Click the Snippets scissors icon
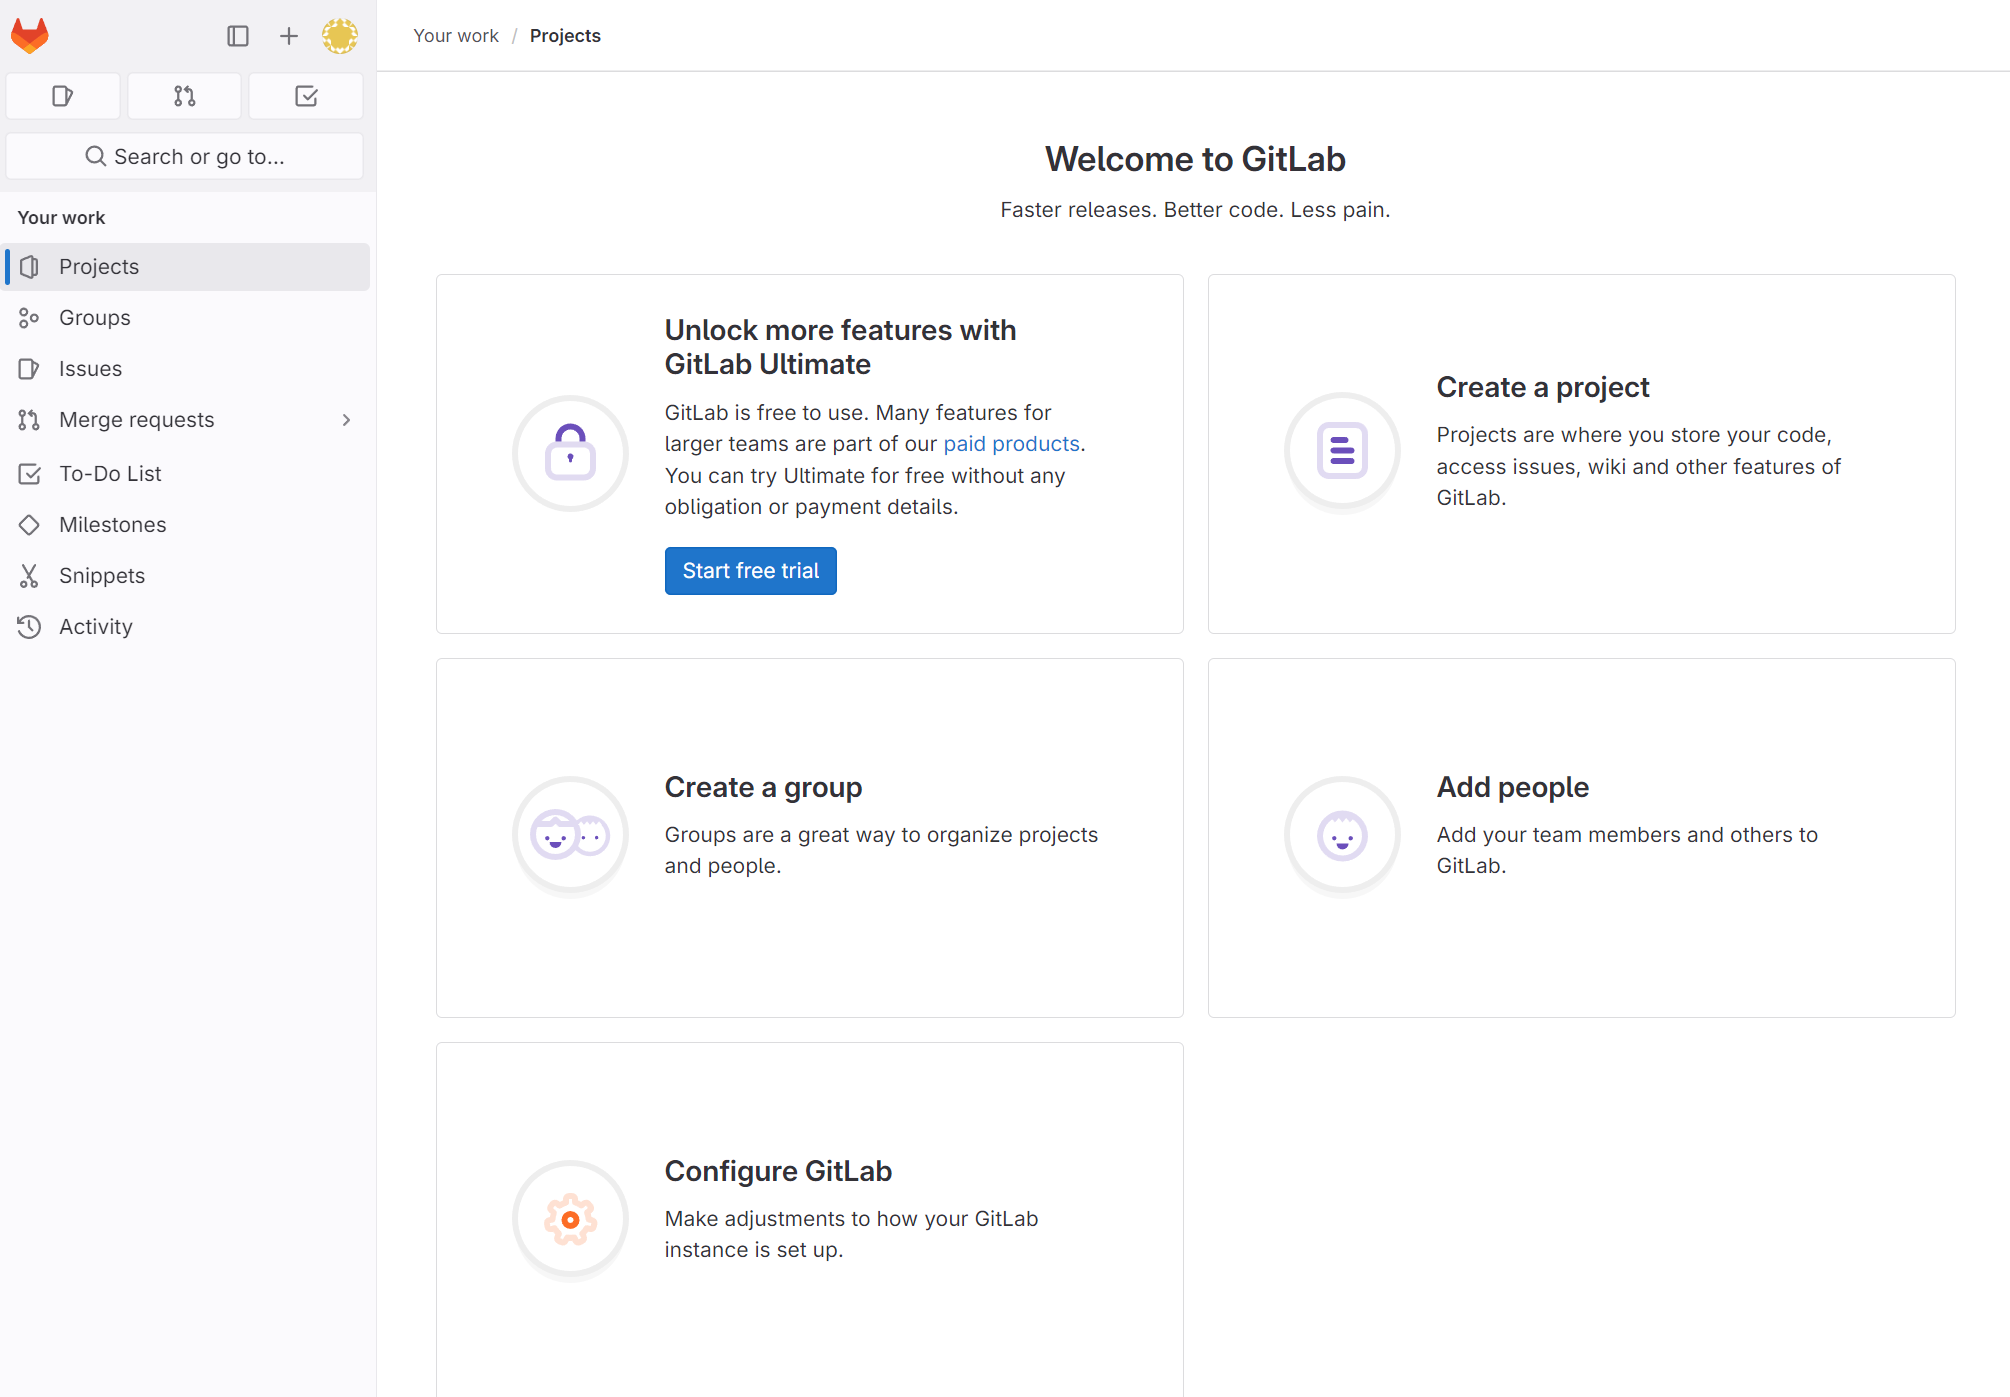The width and height of the screenshot is (2010, 1397). 29,576
